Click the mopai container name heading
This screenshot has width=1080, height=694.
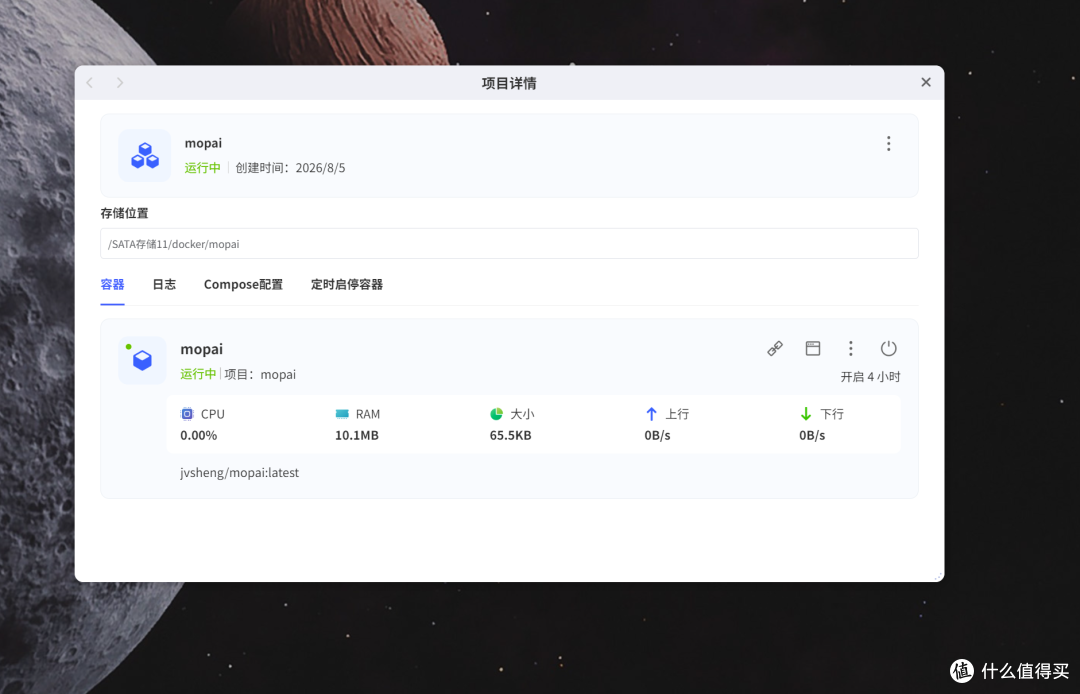tap(202, 349)
